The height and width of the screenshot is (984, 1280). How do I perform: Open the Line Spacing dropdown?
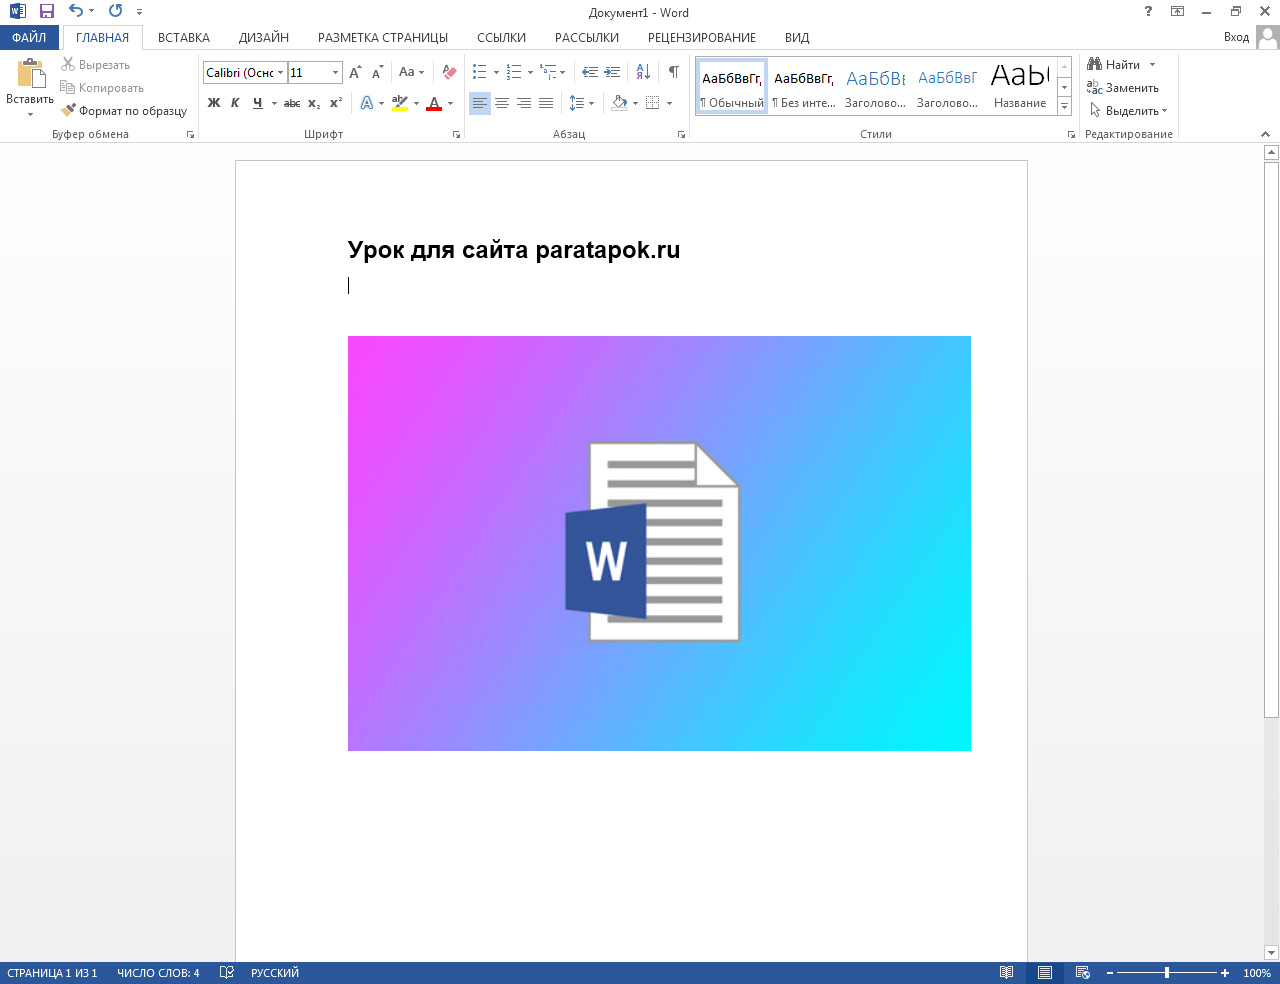click(580, 103)
